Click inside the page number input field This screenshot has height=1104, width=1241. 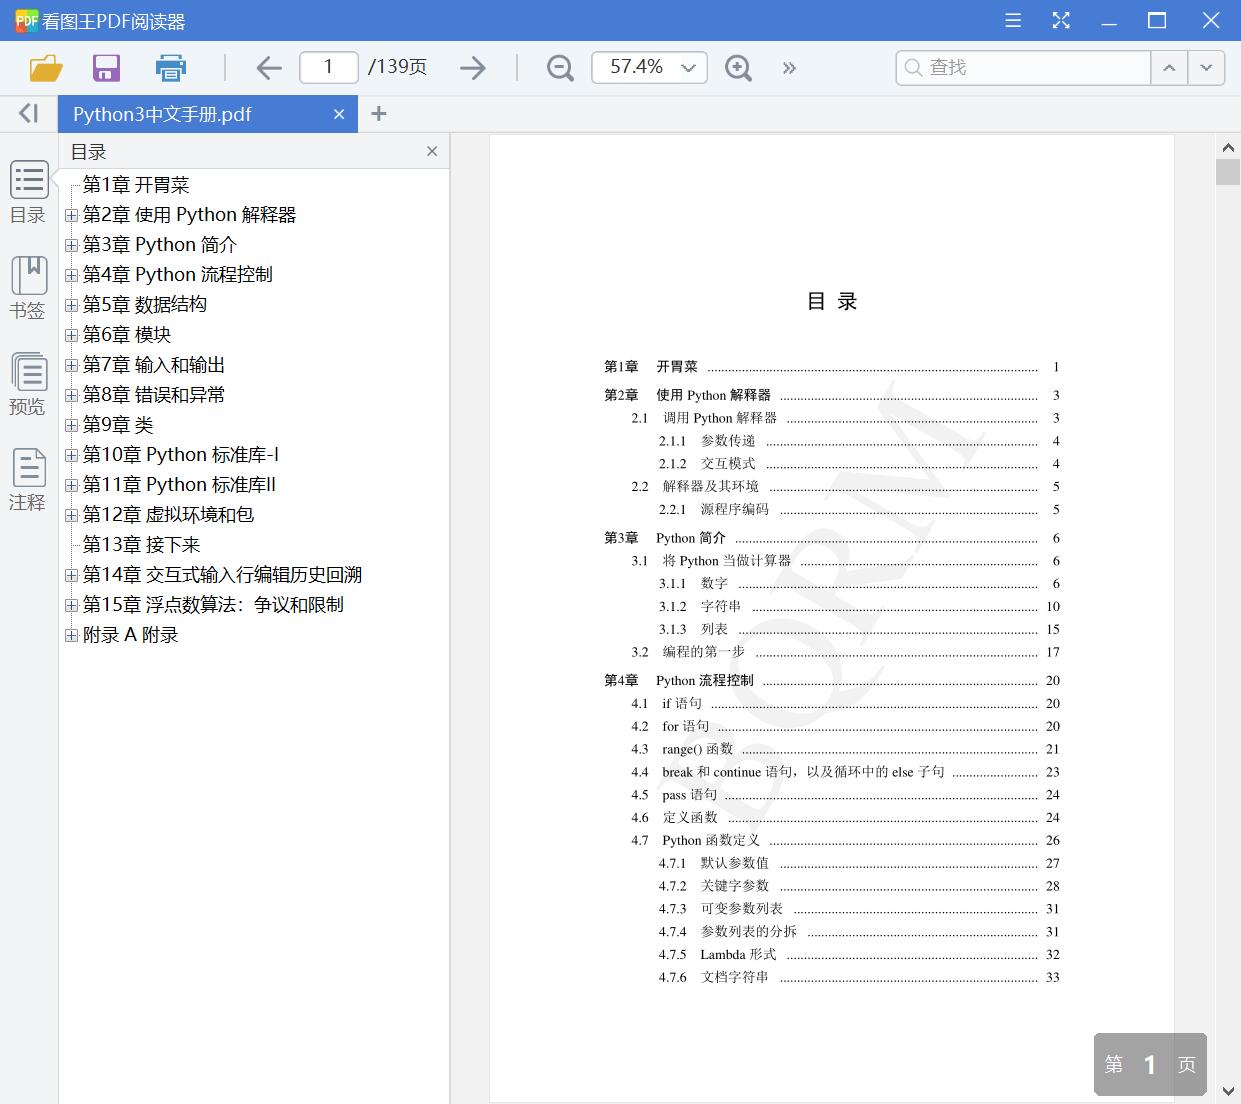coord(328,67)
